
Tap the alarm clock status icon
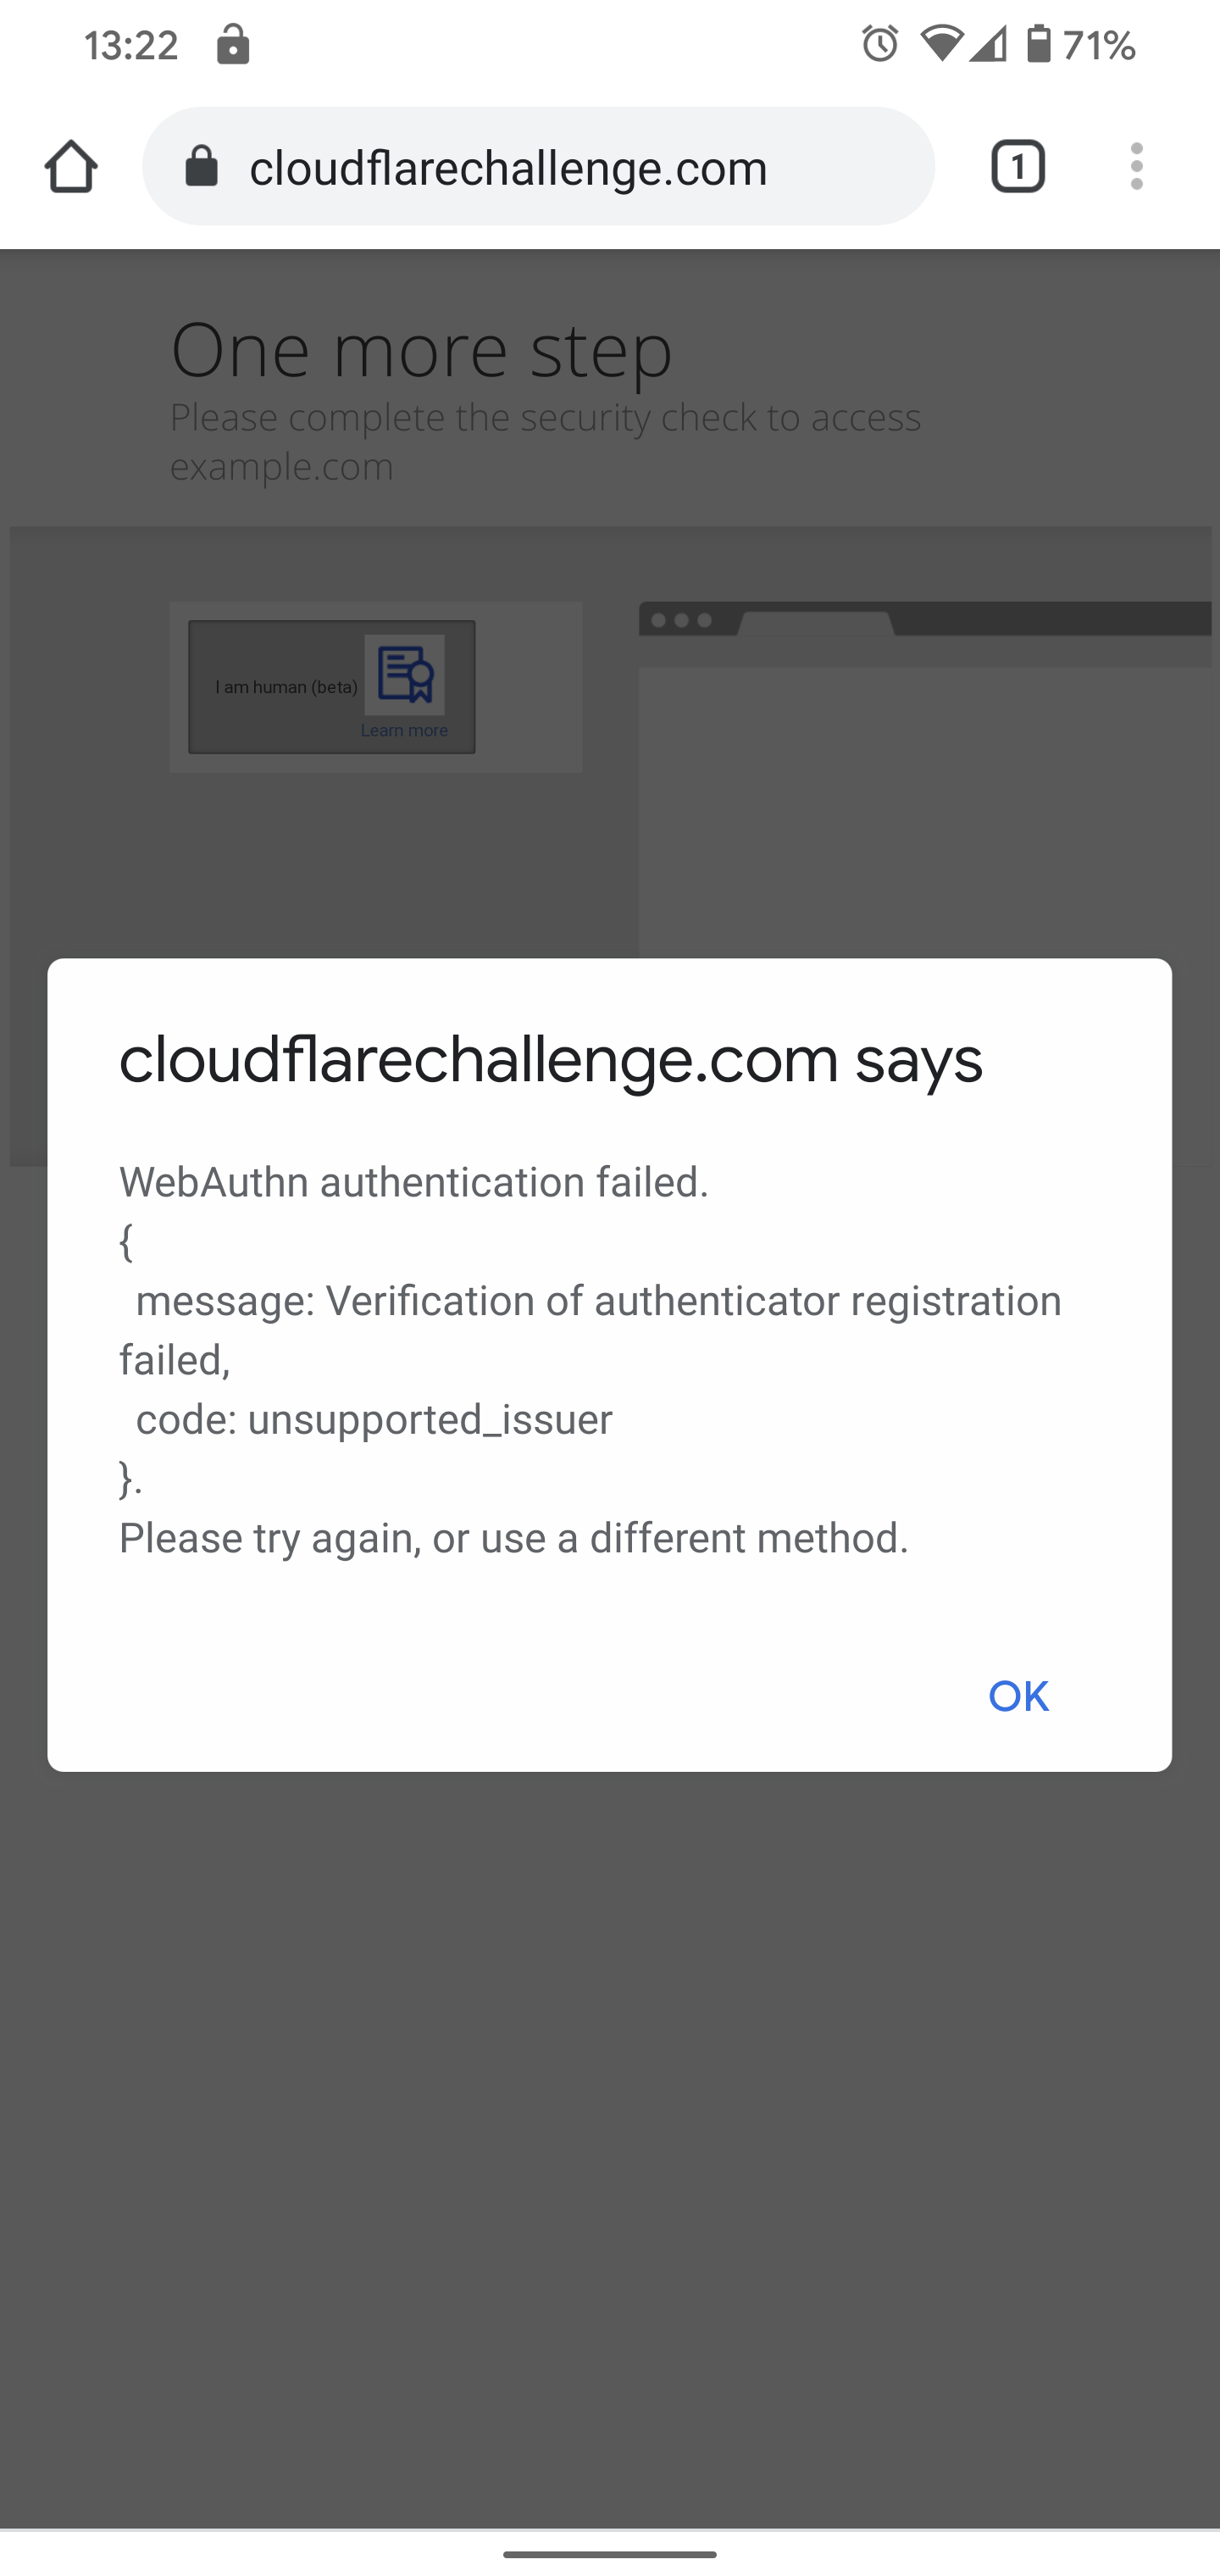click(880, 45)
